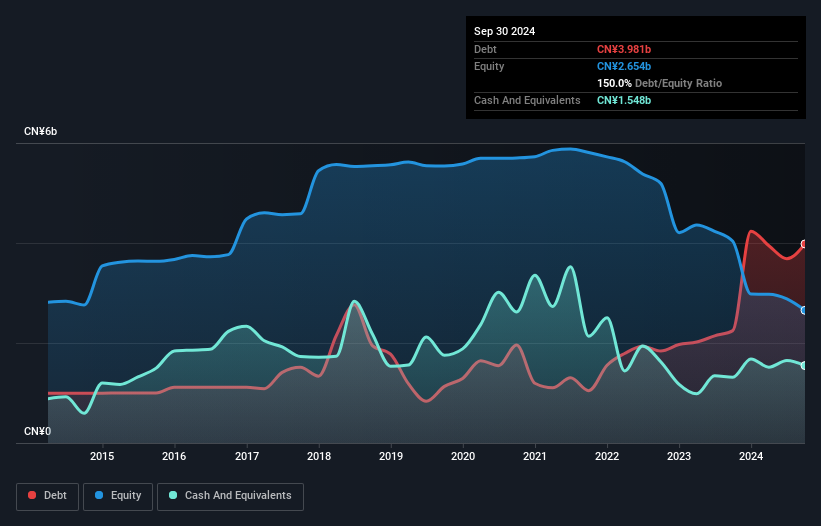
Task: Click the Debt value CN¥3.981b
Action: (x=624, y=49)
